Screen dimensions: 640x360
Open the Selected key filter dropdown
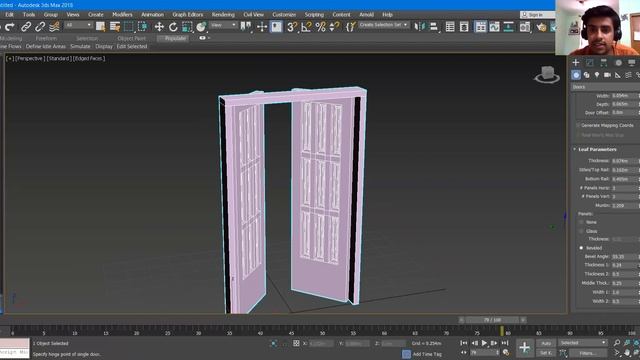click(582, 343)
